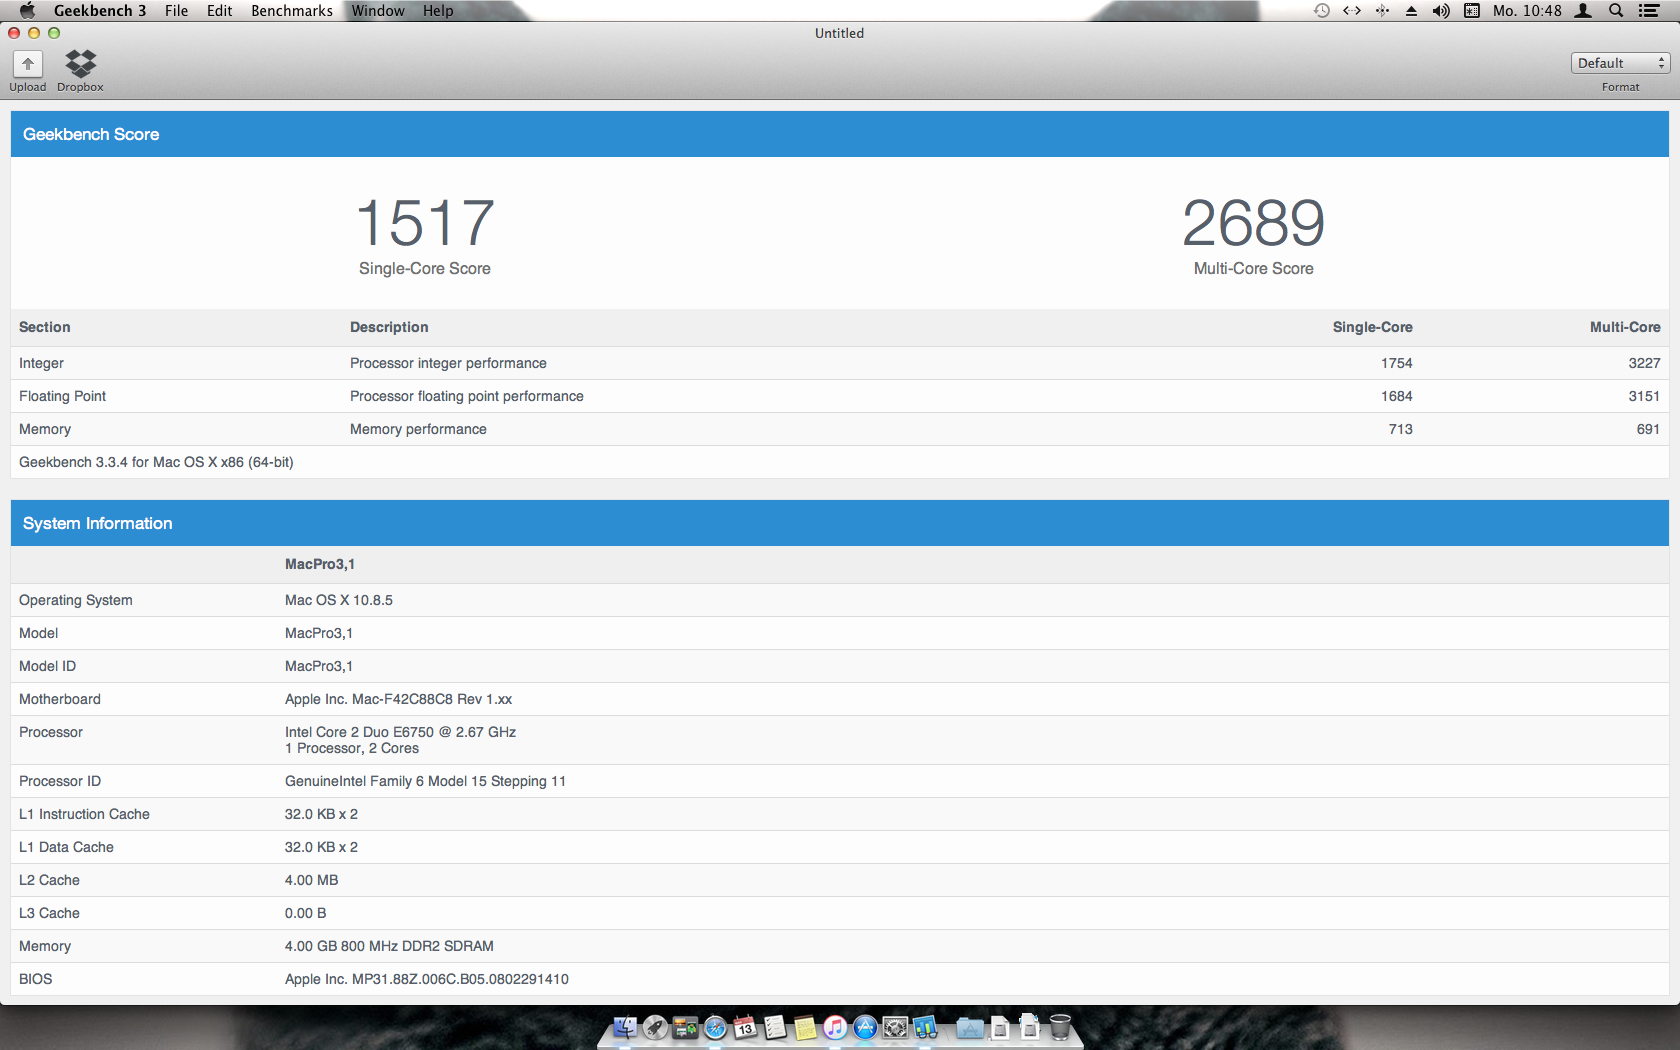Click 'Processor integer performance' description
This screenshot has width=1680, height=1050.
448,363
